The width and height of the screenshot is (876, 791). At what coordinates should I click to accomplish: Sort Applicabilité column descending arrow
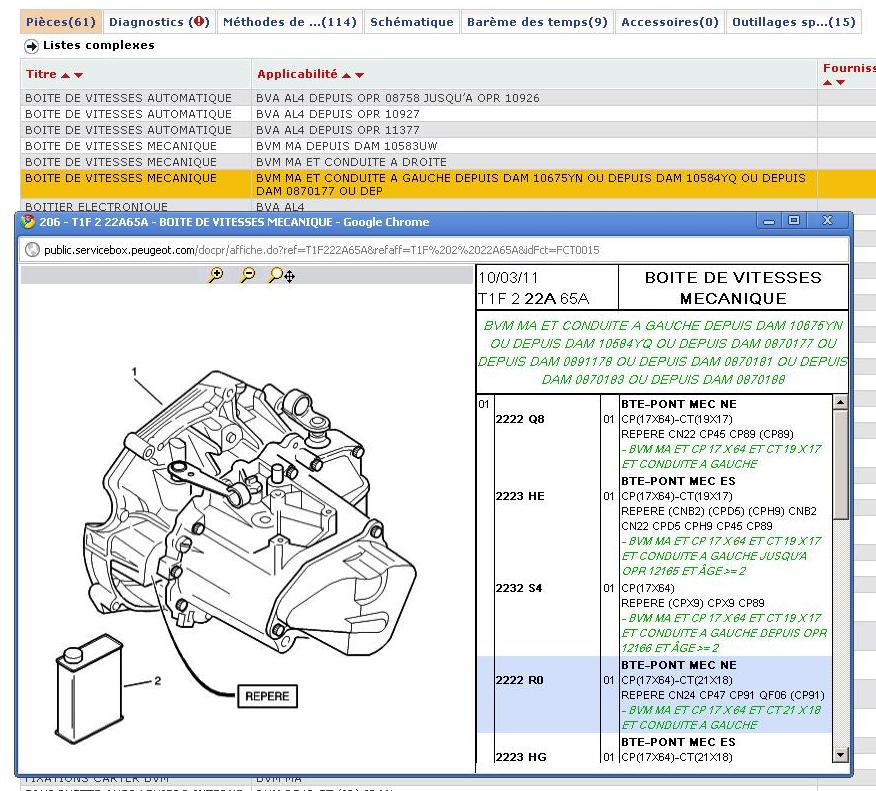pos(359,75)
